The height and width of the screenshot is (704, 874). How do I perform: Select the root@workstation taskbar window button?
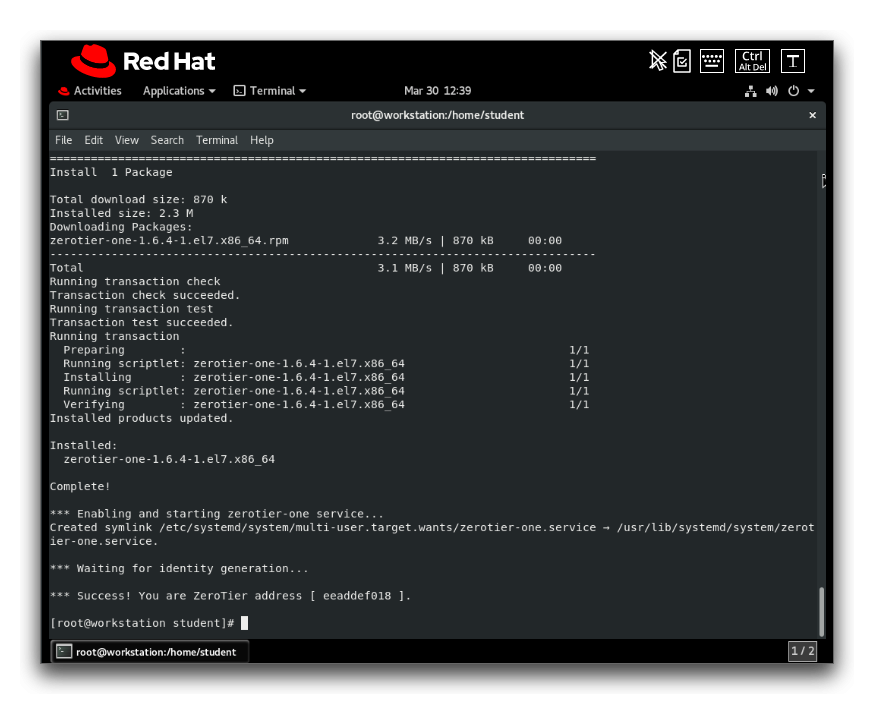(150, 652)
